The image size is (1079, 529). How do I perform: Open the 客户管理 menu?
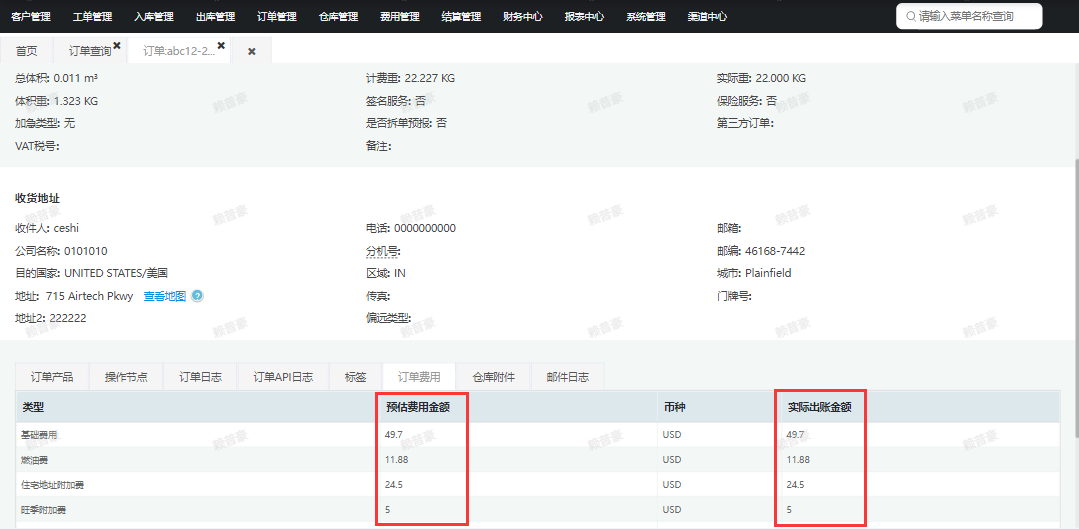31,17
